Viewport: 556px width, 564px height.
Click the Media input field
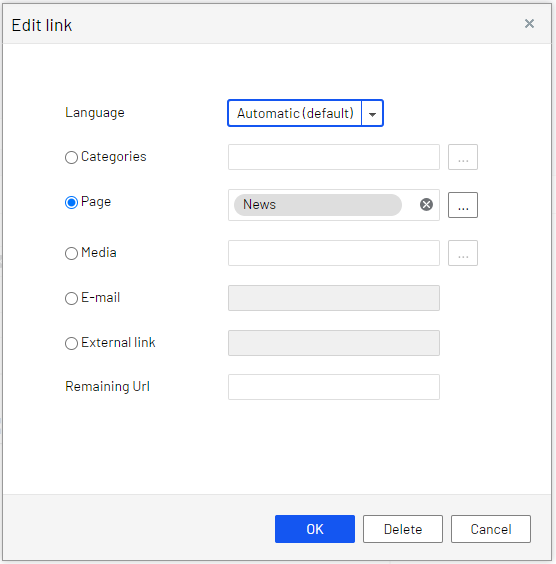(x=334, y=253)
